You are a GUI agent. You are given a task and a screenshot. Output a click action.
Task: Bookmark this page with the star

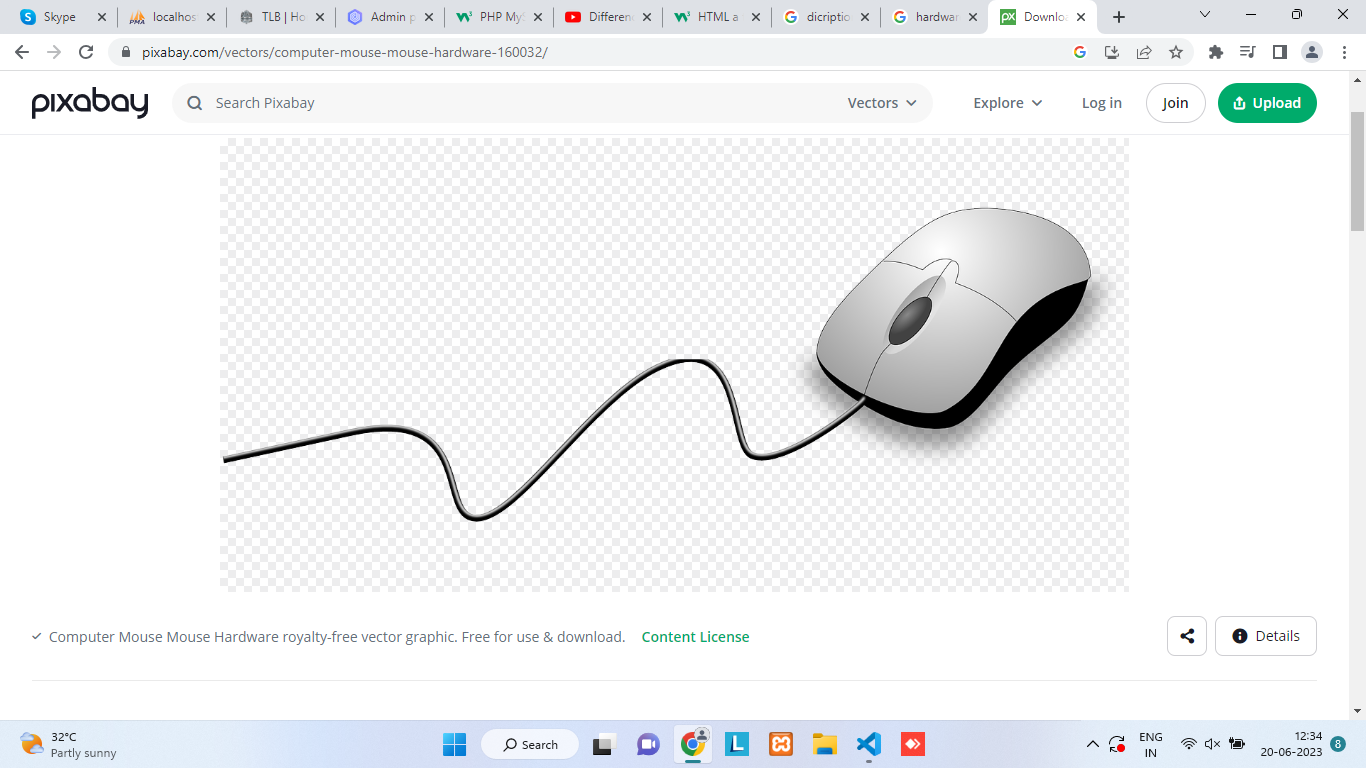1175,52
